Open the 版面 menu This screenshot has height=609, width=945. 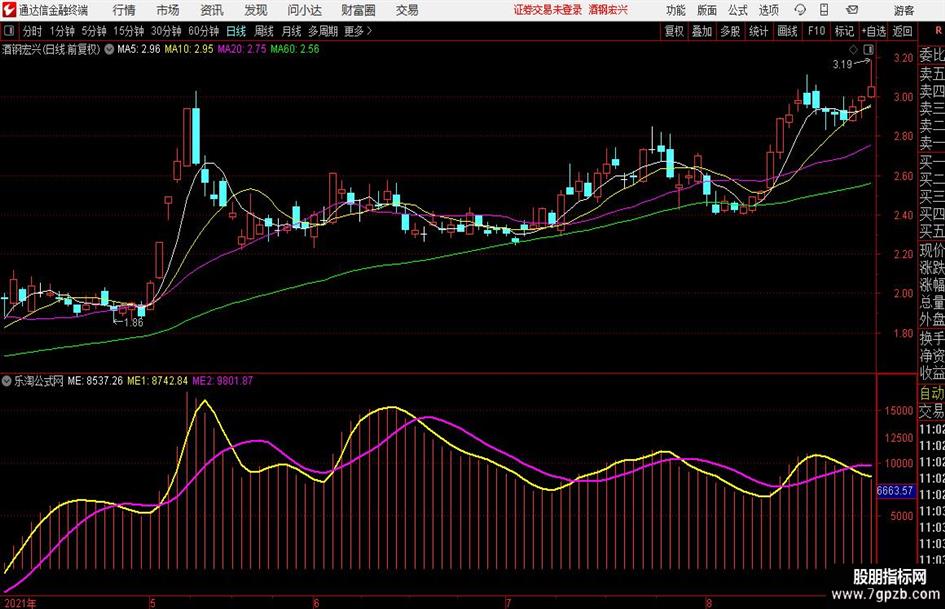tap(706, 10)
